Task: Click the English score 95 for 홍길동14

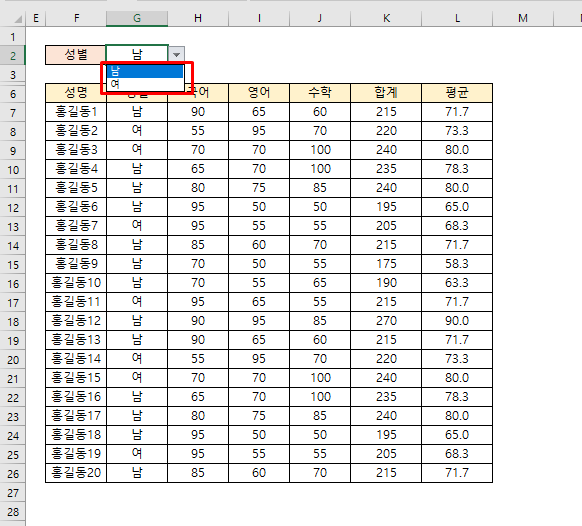Action: tap(259, 359)
